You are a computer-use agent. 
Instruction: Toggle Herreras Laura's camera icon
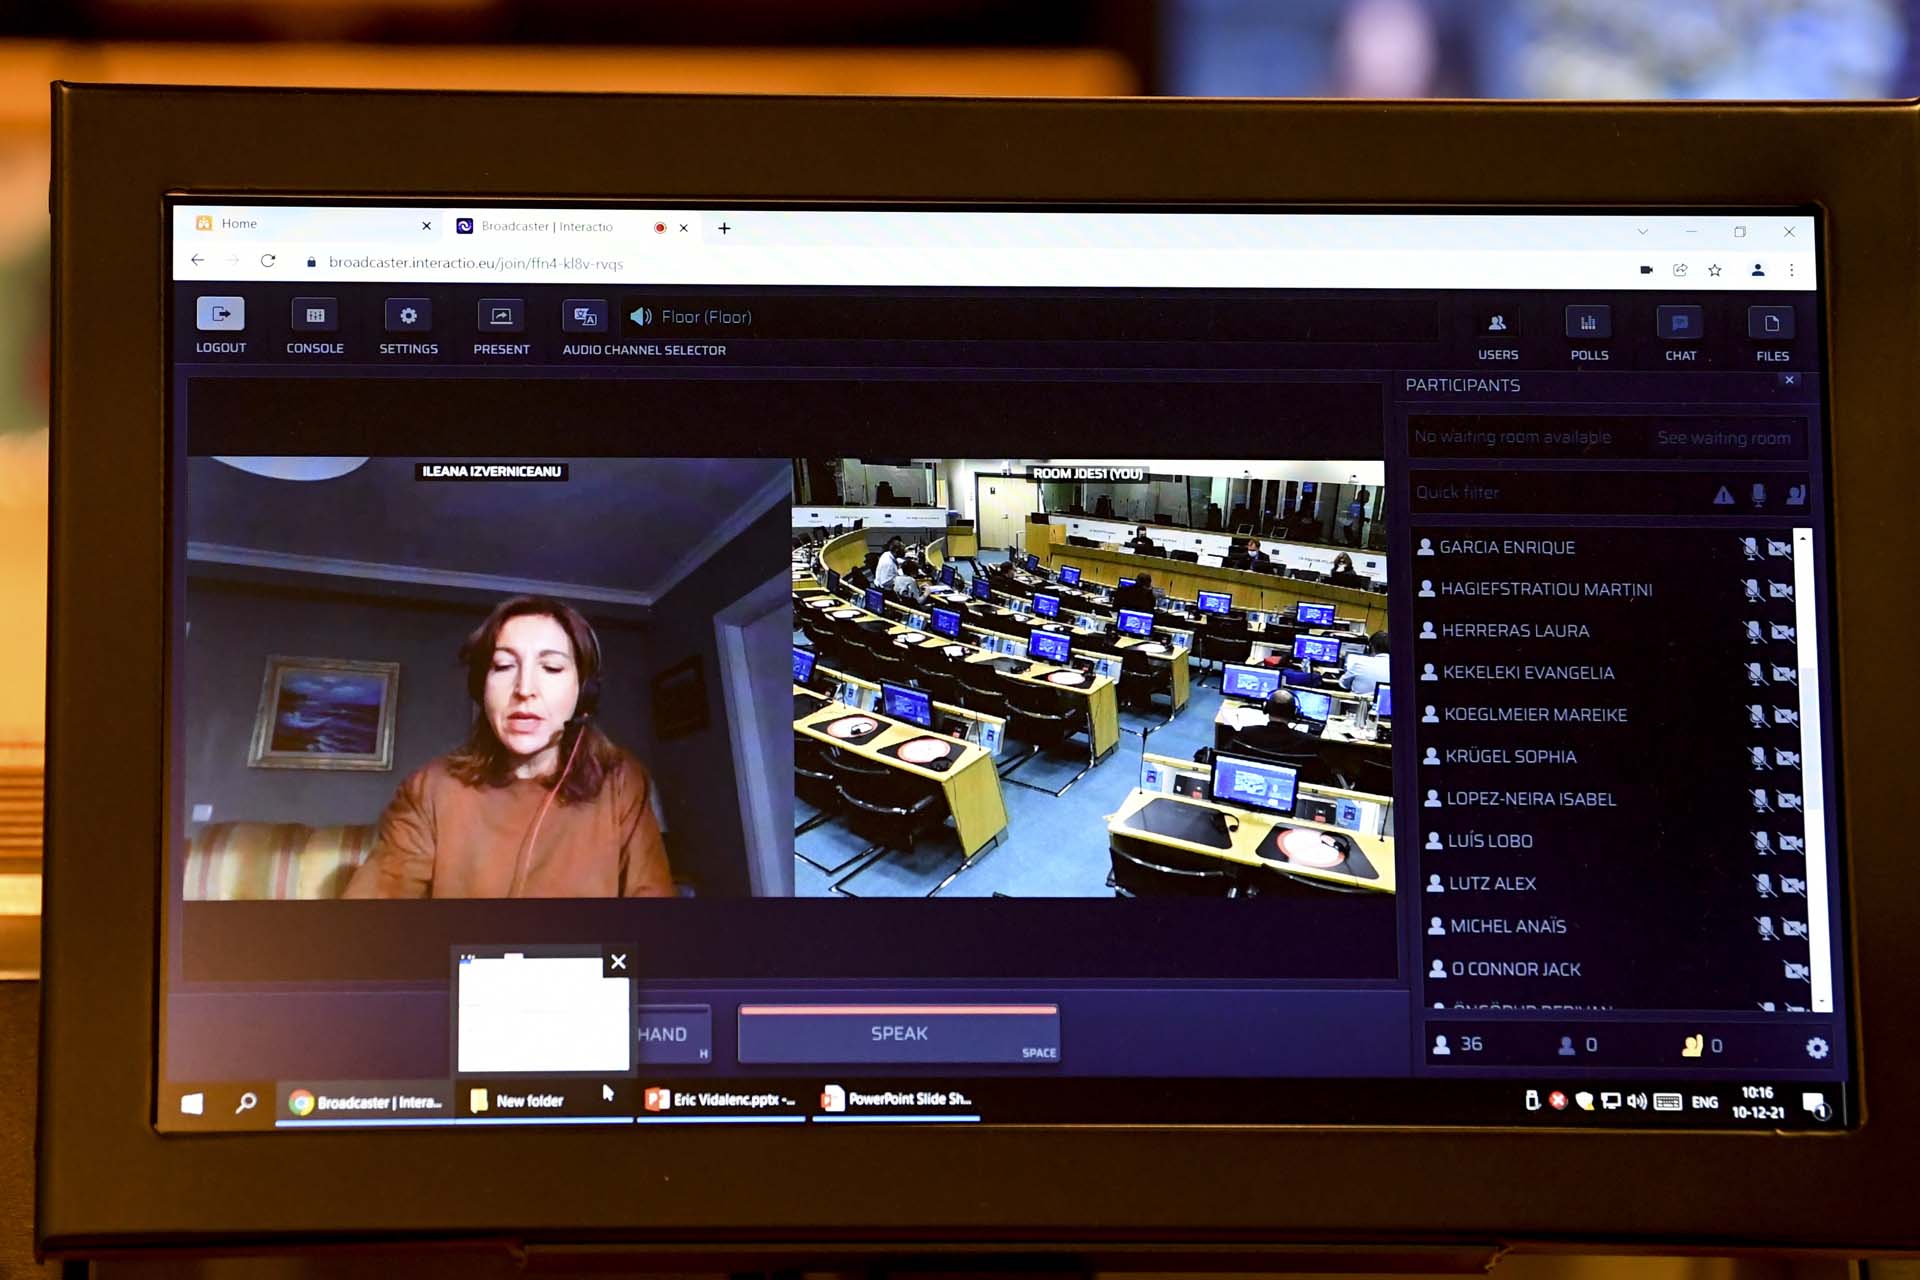tap(1782, 632)
